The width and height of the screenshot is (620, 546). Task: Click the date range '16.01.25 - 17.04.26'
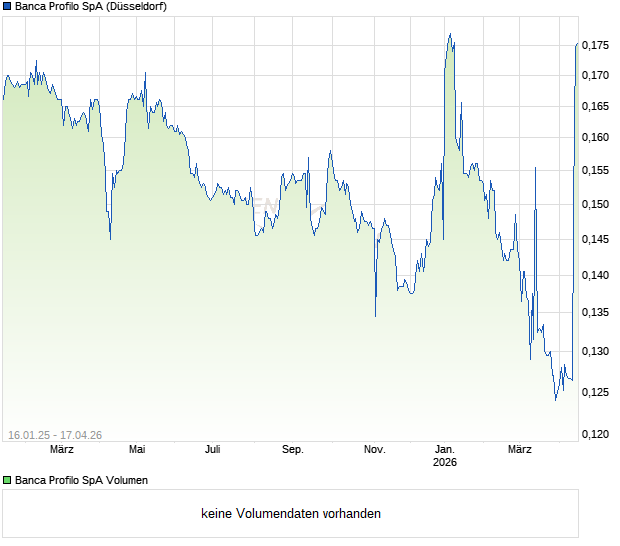(x=55, y=435)
